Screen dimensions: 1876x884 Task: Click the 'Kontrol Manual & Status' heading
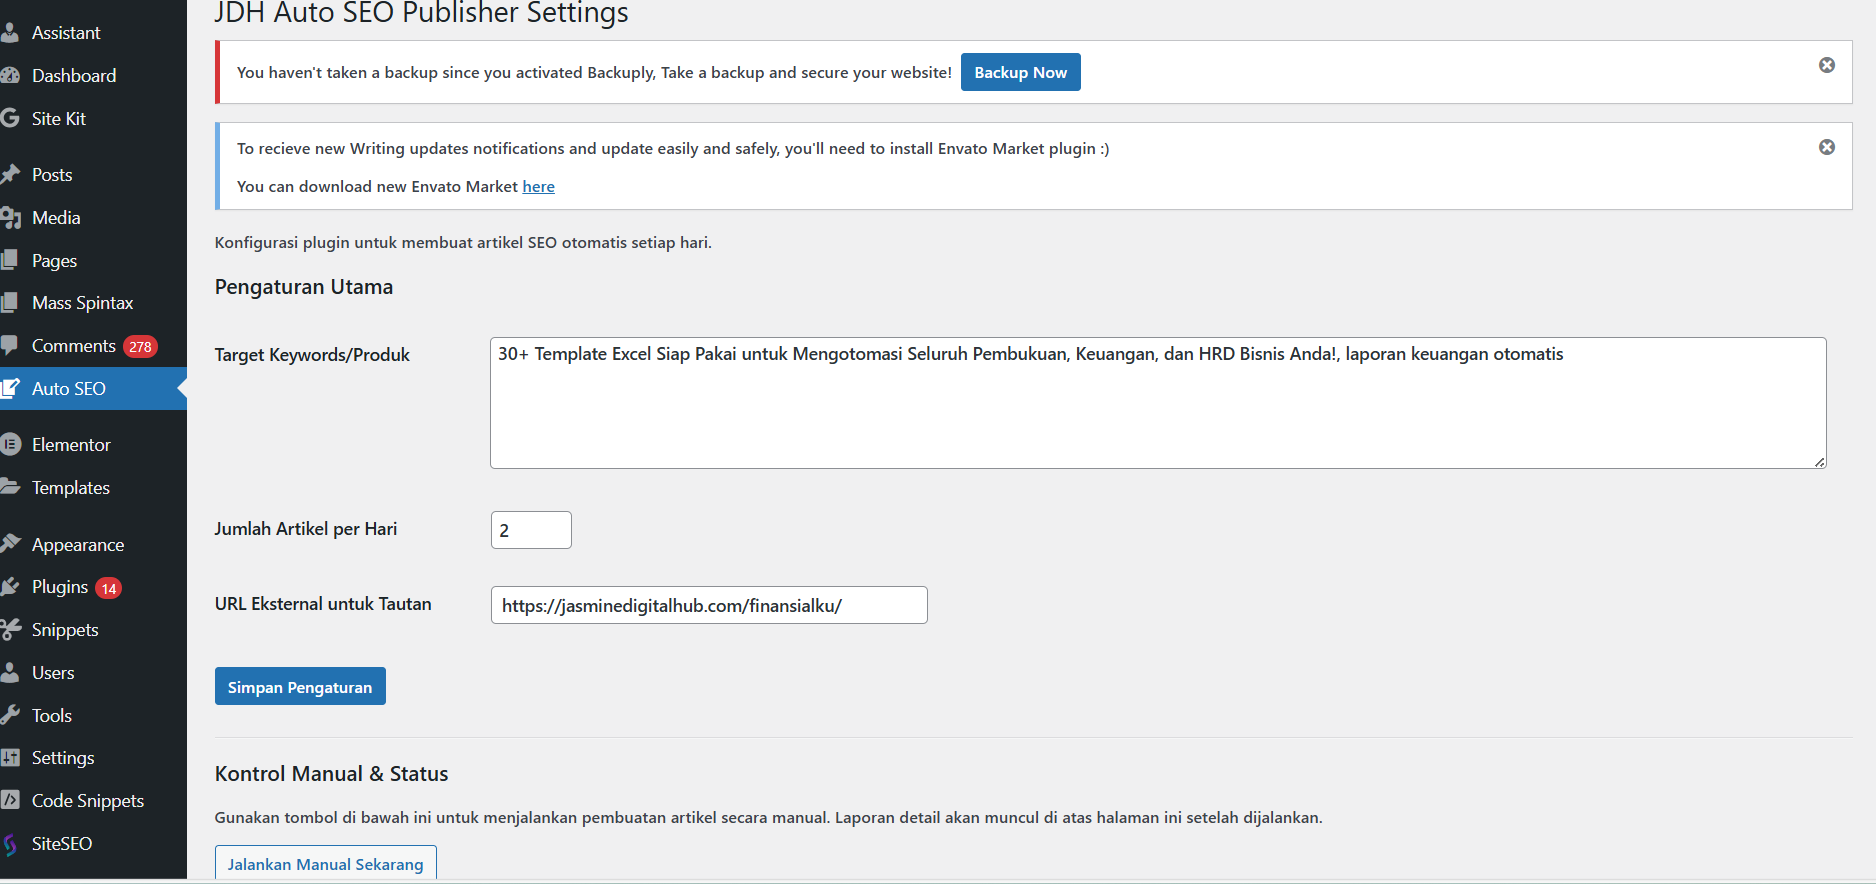tap(331, 774)
